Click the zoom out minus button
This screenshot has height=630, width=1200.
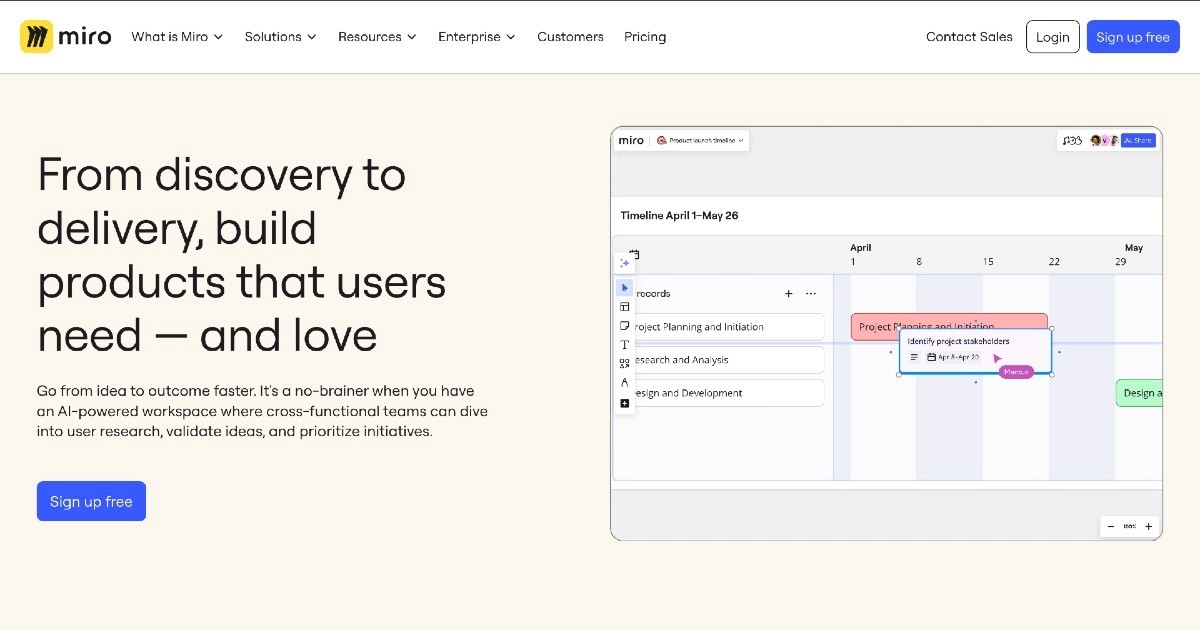1111,526
